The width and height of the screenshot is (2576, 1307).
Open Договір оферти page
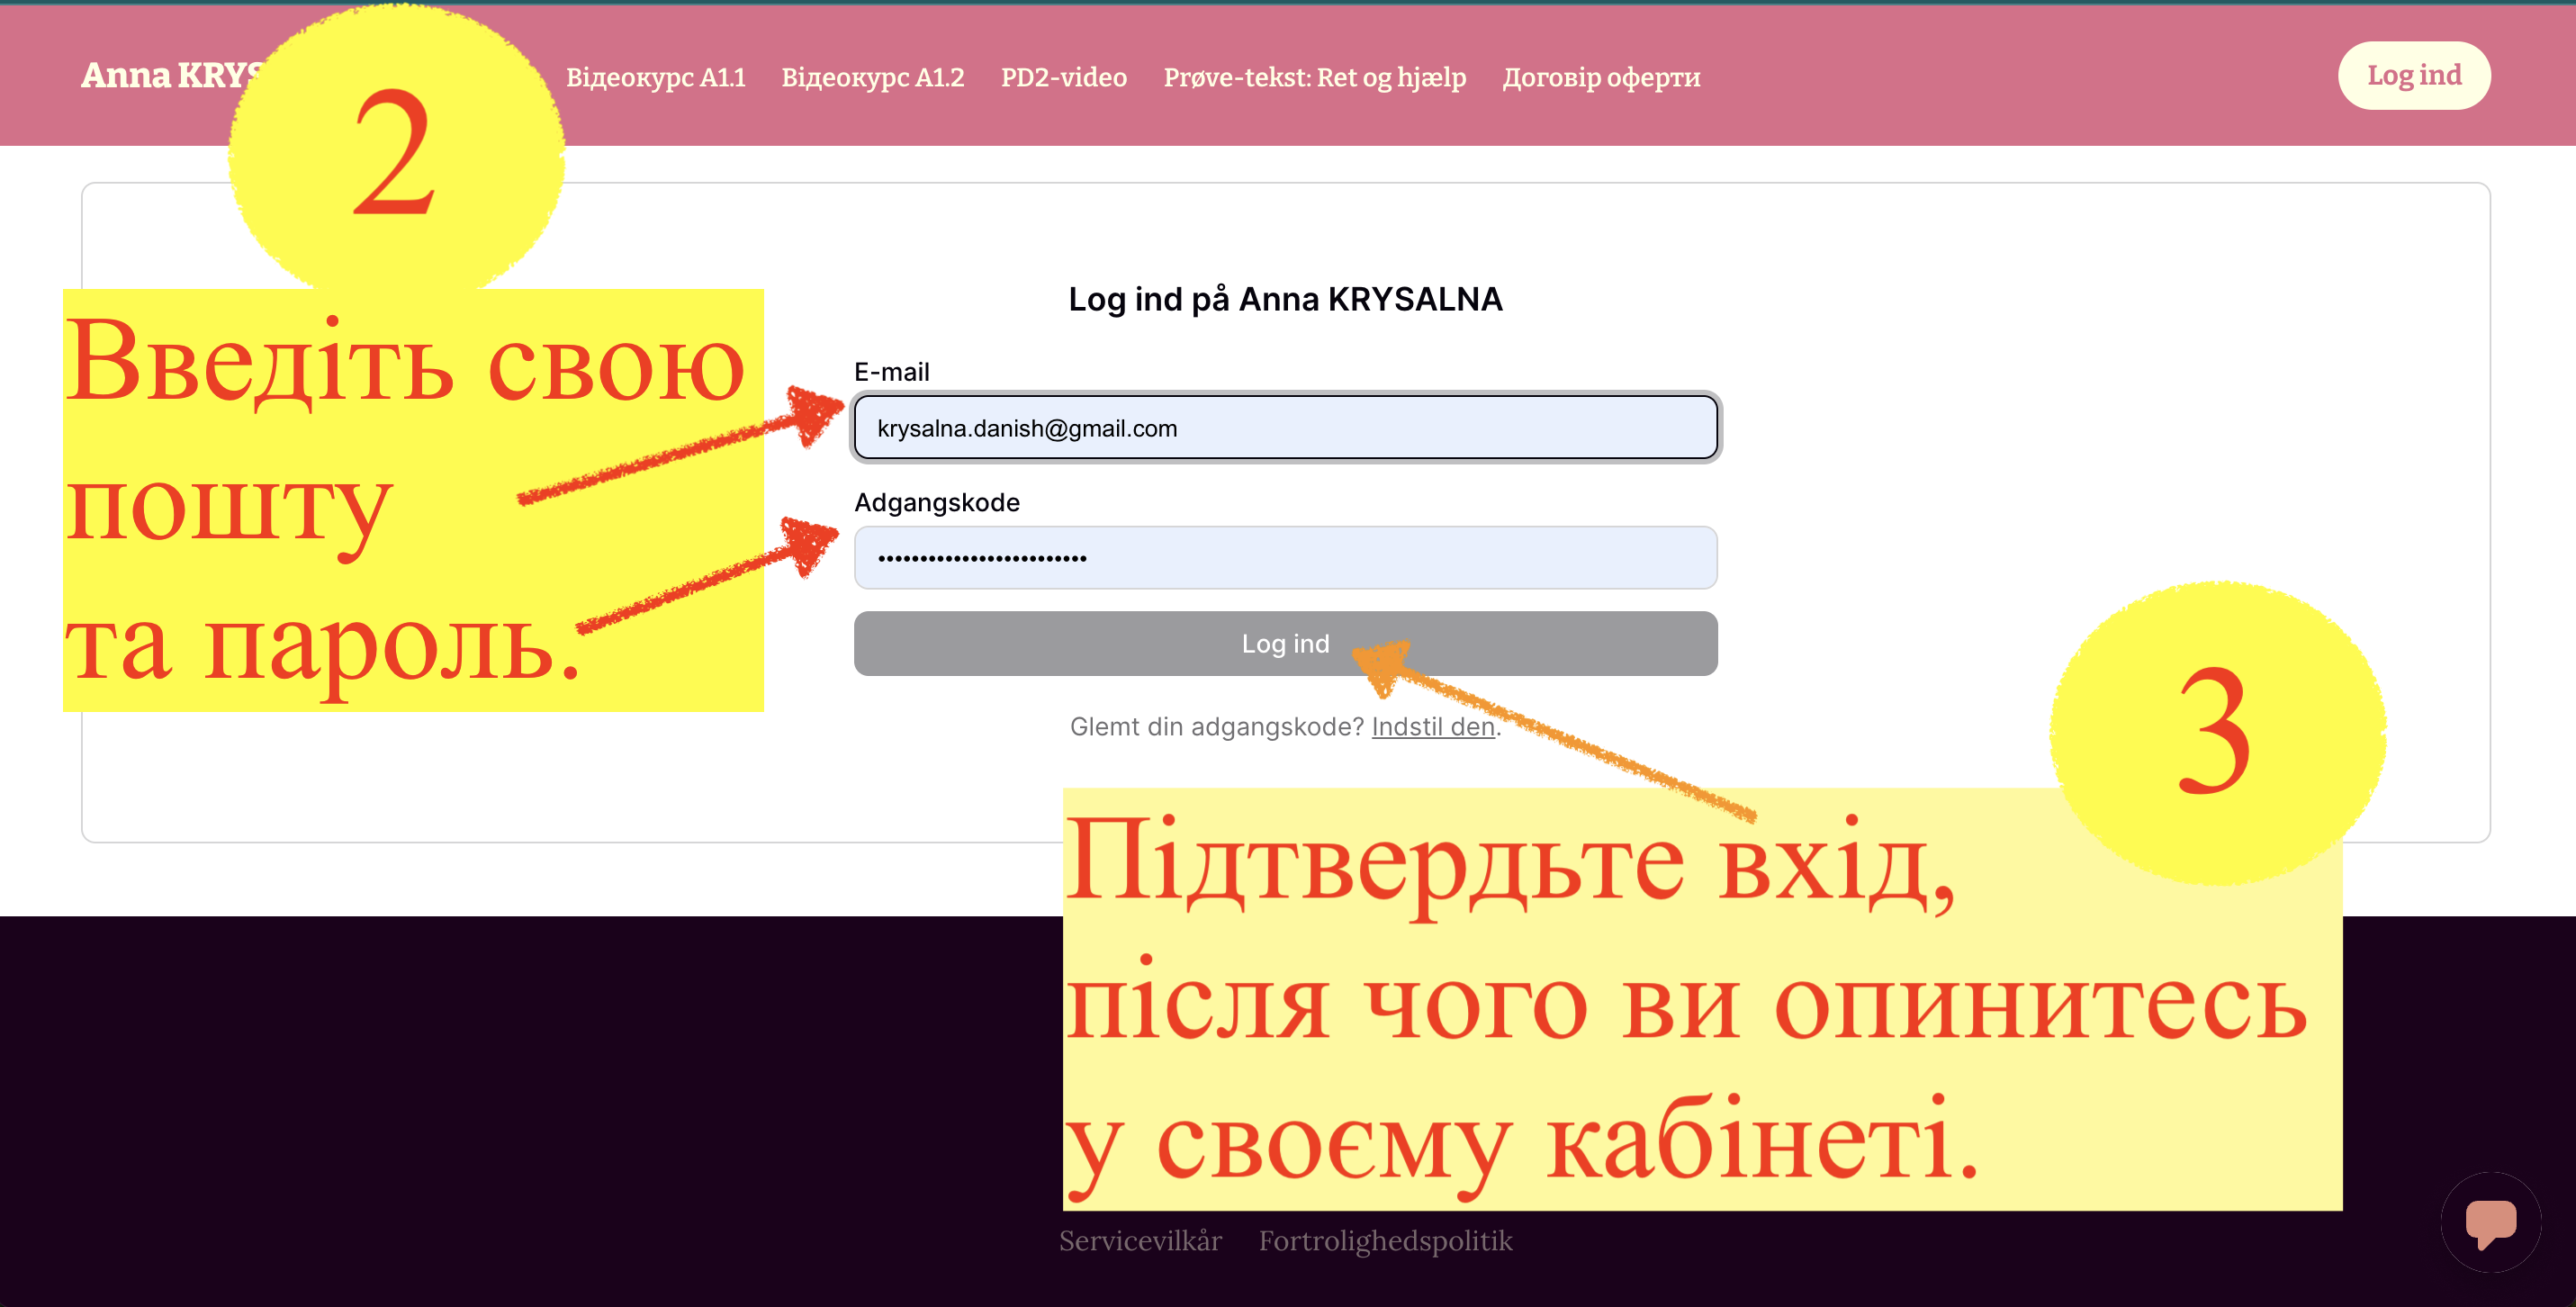pyautogui.click(x=1600, y=77)
